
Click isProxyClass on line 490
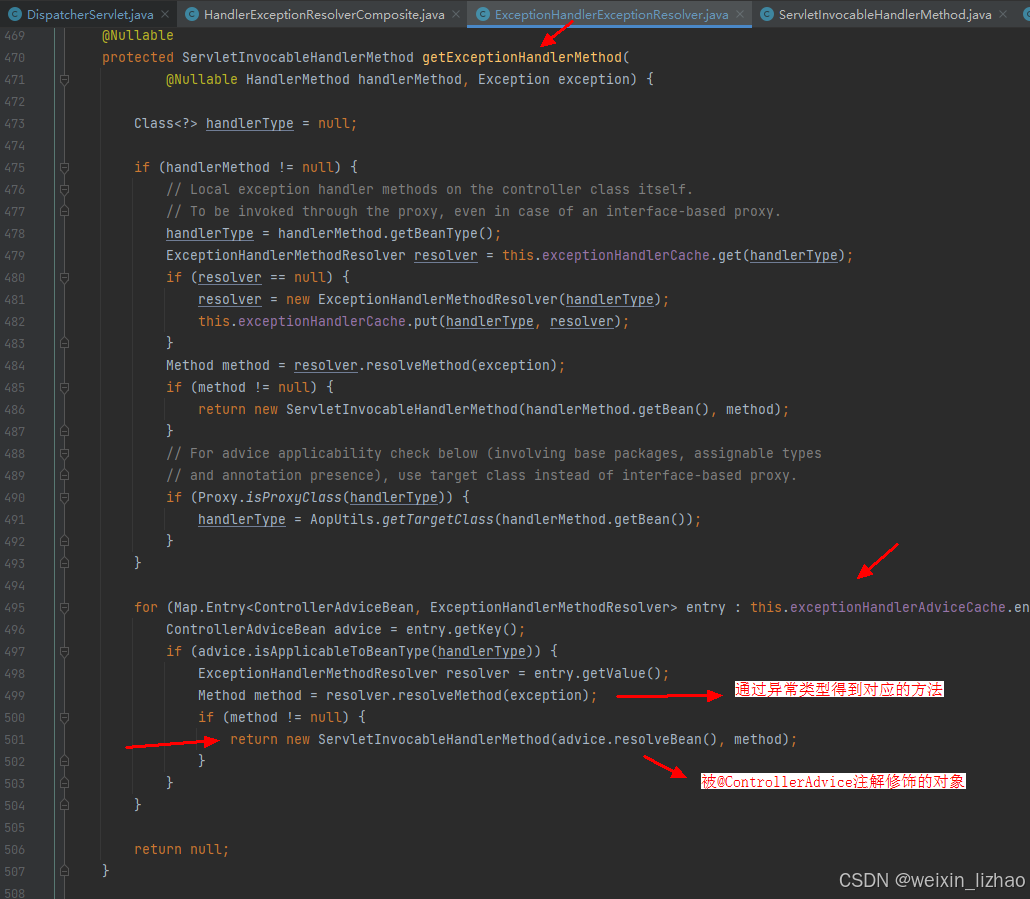[x=294, y=498]
